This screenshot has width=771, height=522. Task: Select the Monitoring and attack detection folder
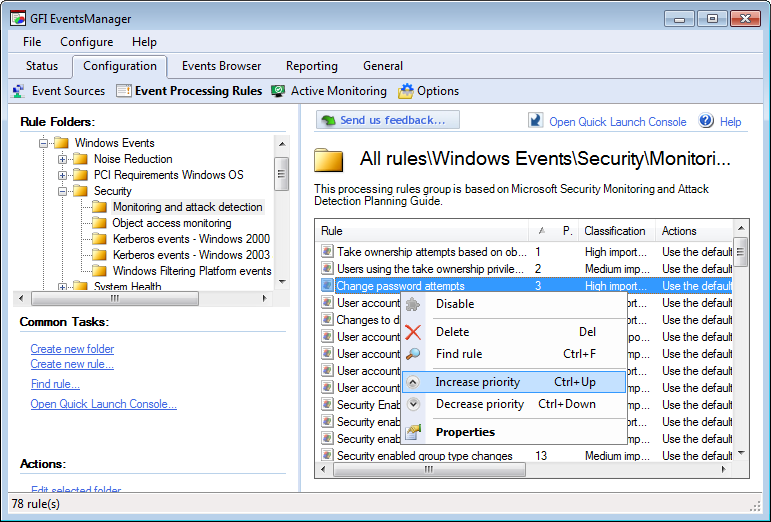187,207
